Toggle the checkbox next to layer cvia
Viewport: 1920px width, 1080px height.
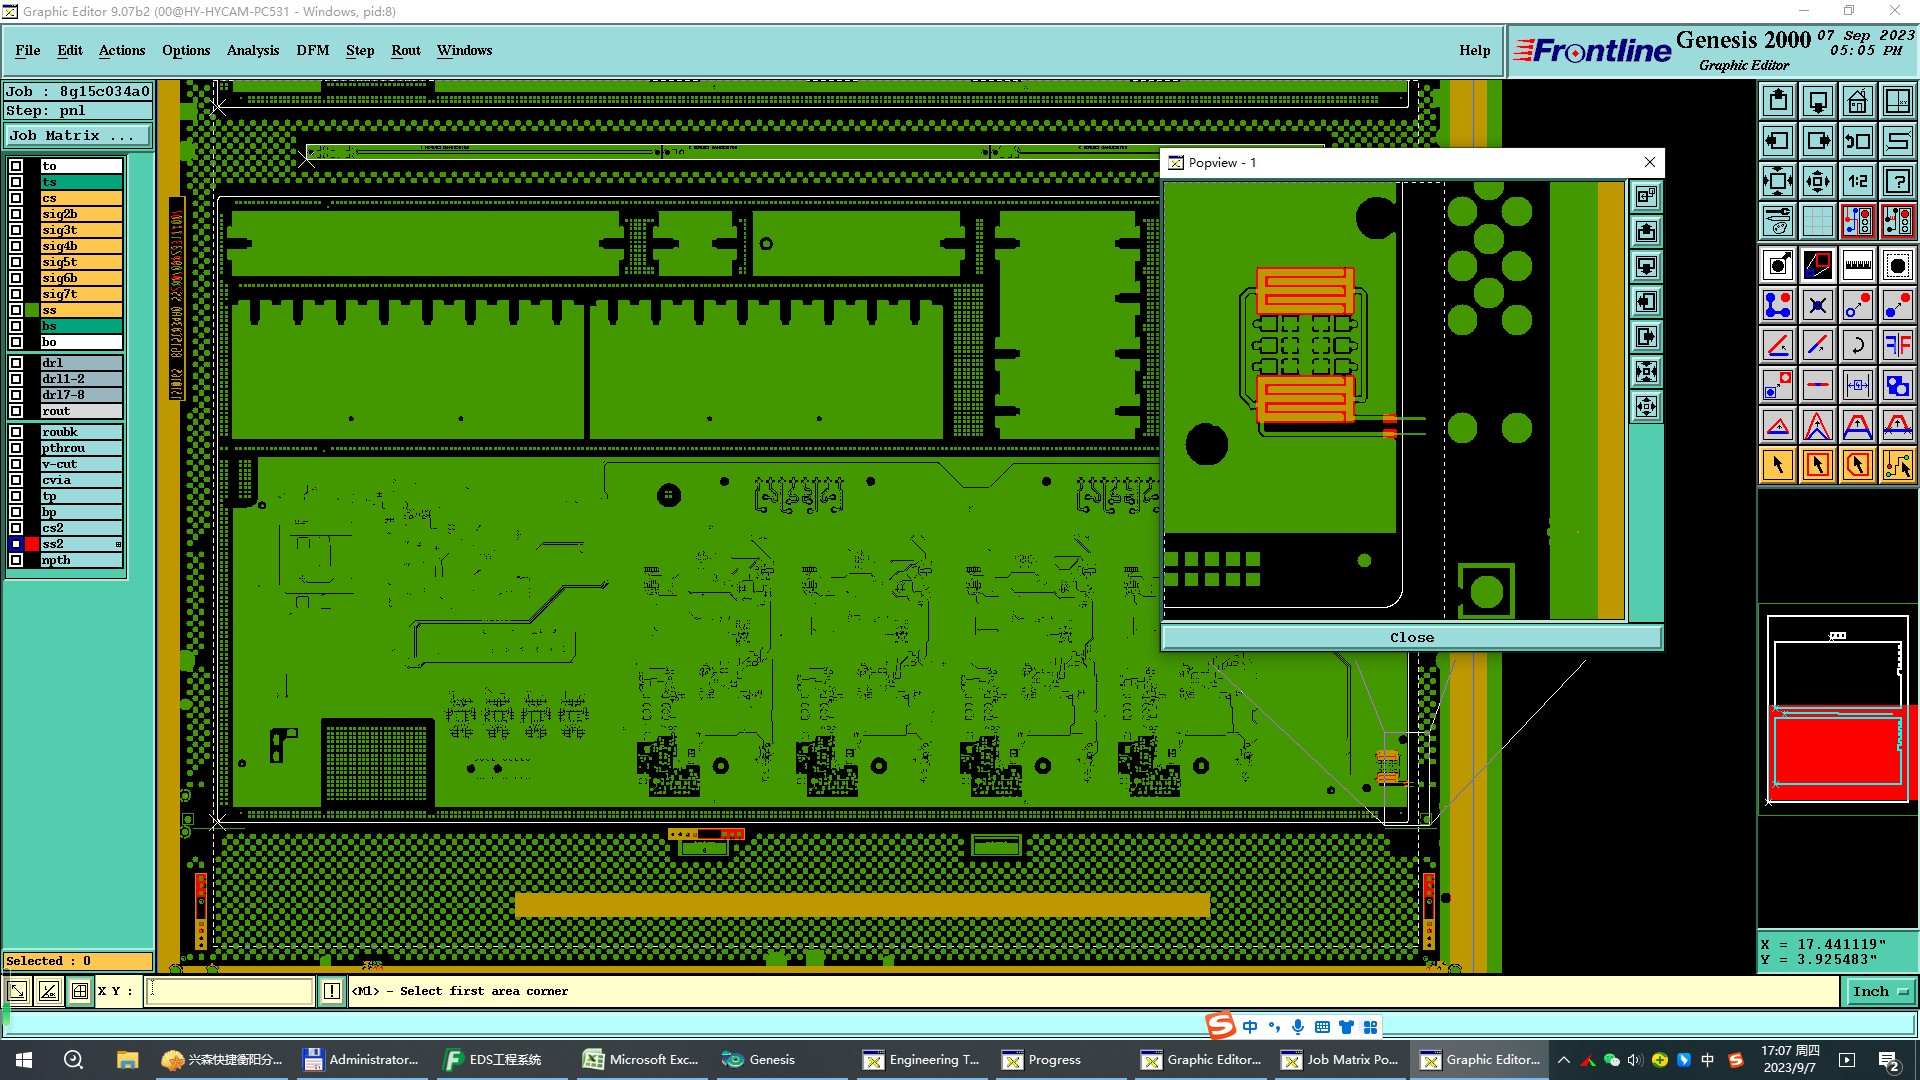(x=16, y=480)
